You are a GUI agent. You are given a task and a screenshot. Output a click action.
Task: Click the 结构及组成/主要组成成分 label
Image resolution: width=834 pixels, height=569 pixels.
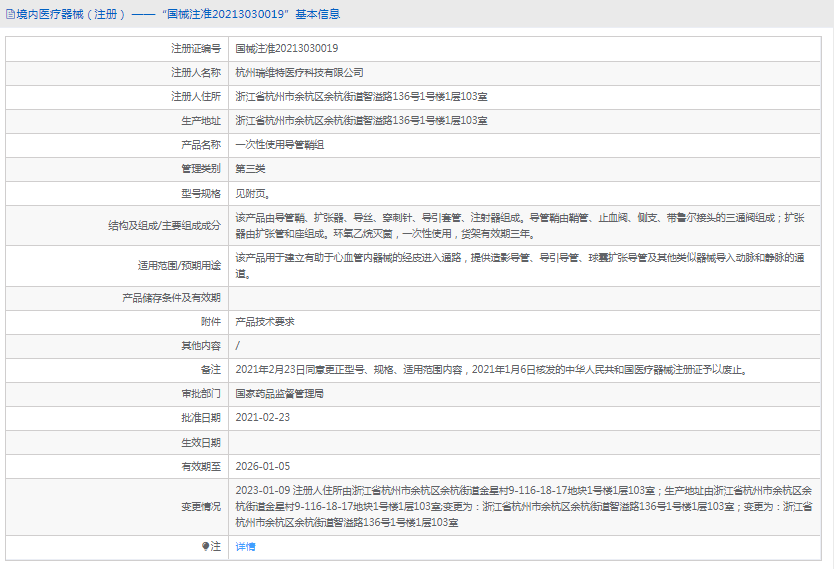click(x=164, y=225)
